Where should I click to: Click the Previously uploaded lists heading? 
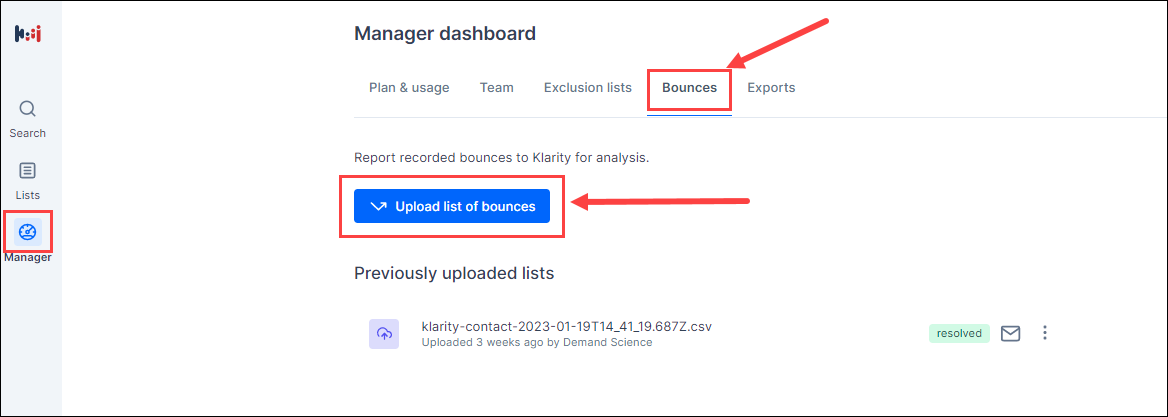(x=454, y=273)
